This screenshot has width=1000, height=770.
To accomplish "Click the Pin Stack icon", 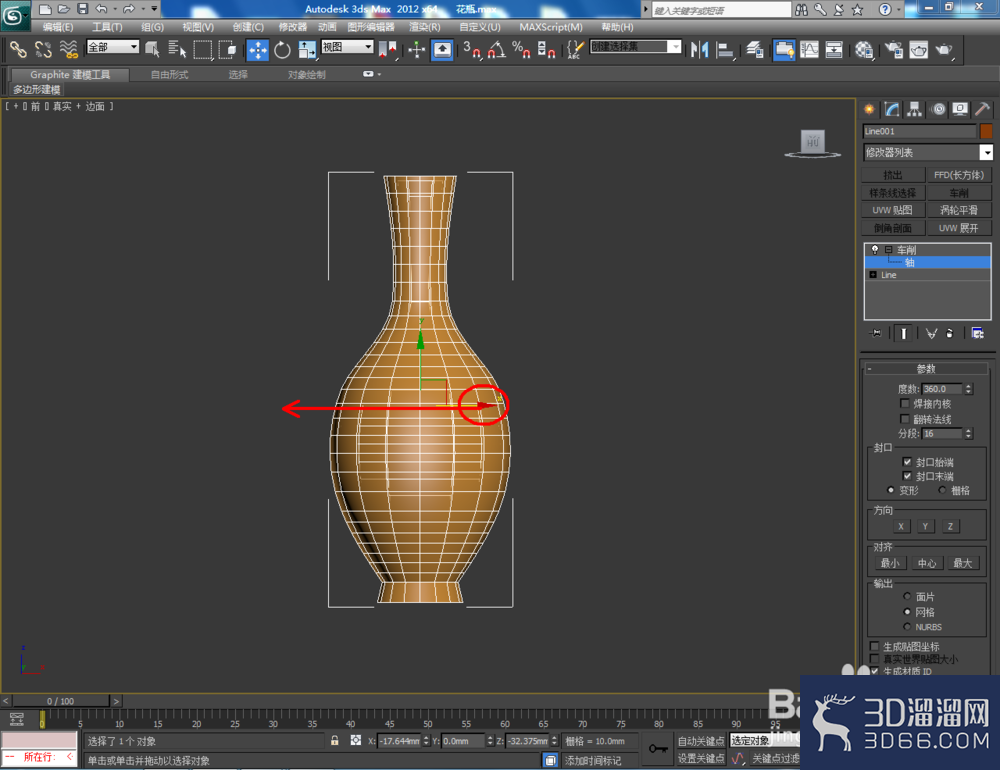I will pyautogui.click(x=876, y=333).
